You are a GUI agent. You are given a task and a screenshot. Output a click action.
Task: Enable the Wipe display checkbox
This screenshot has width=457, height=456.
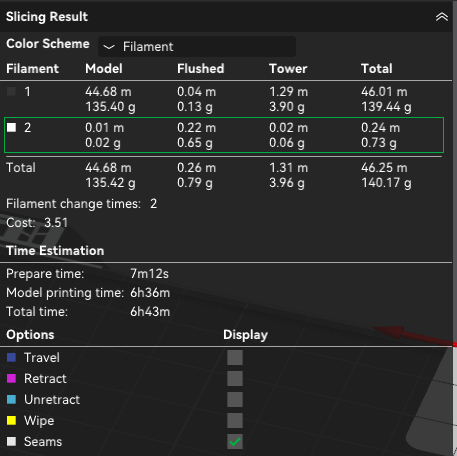(235, 421)
